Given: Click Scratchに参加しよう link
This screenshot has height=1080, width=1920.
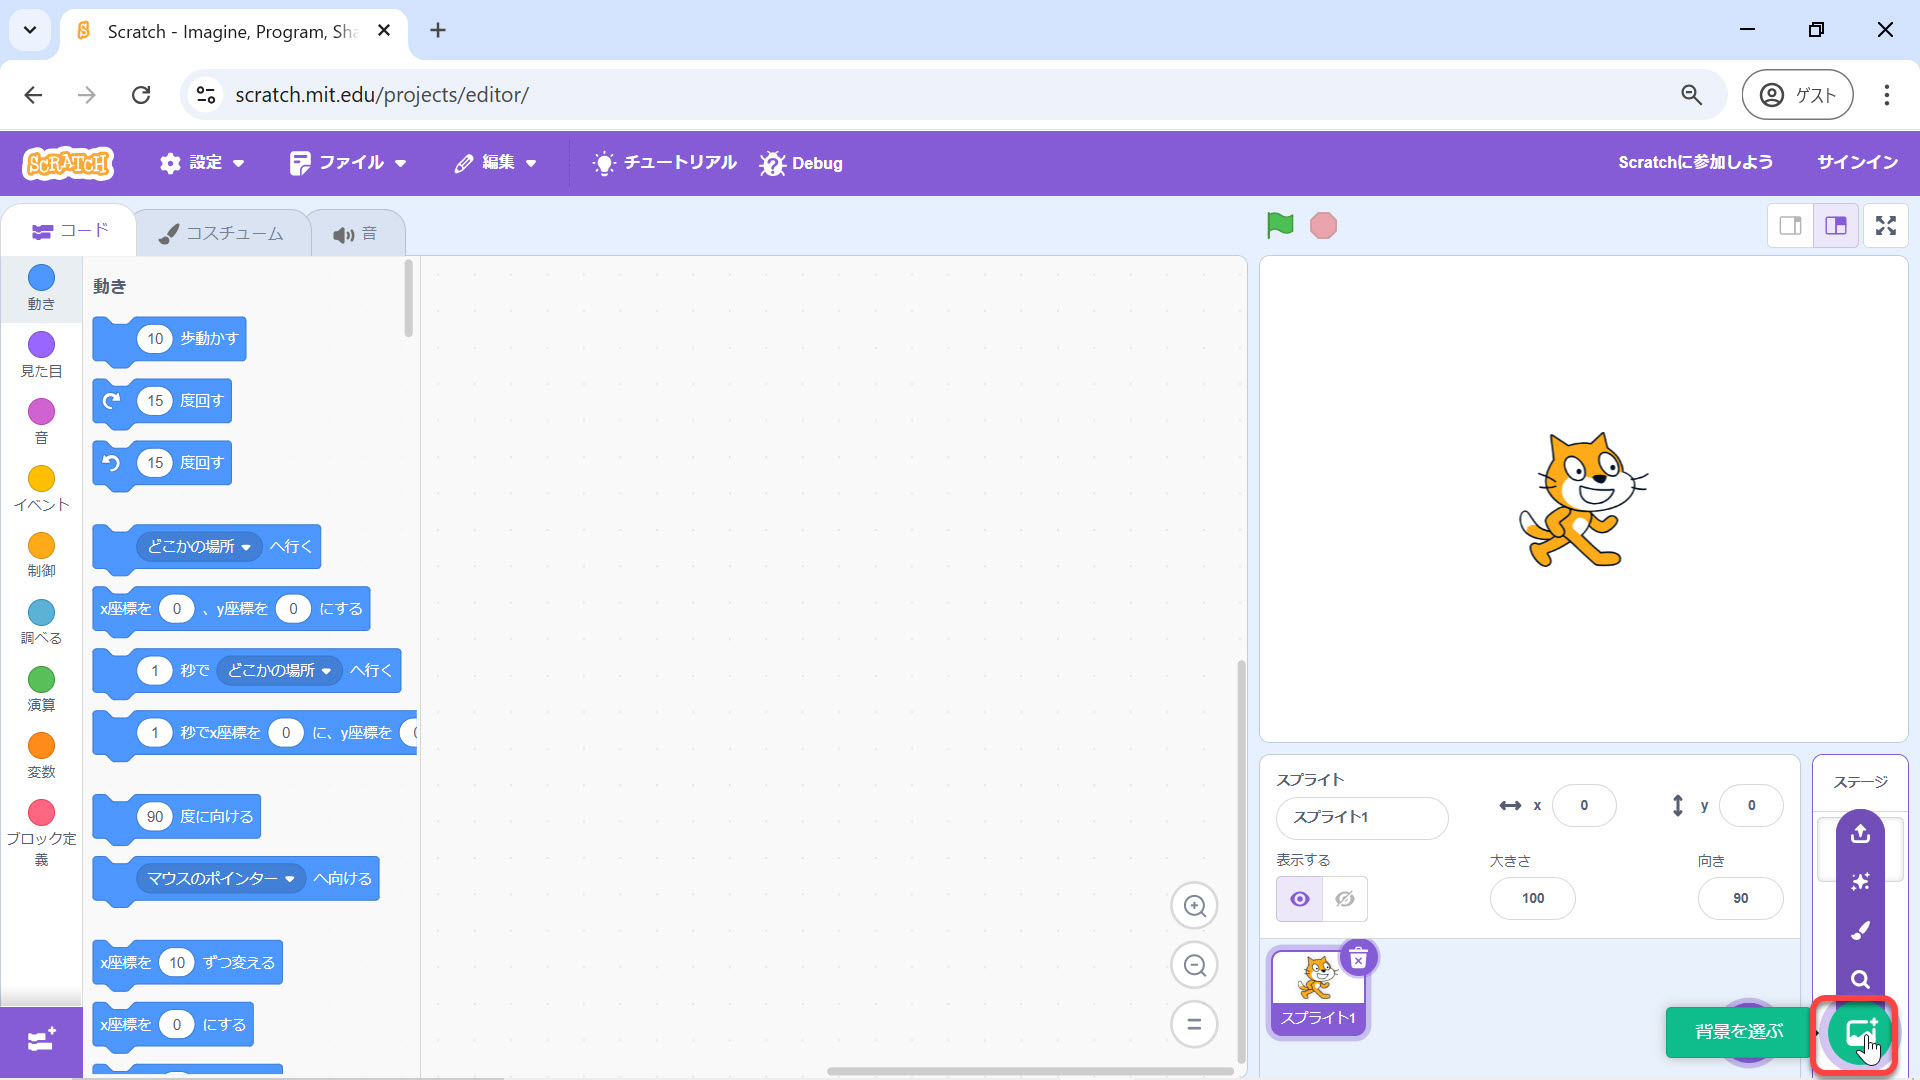Looking at the screenshot, I should point(1695,162).
